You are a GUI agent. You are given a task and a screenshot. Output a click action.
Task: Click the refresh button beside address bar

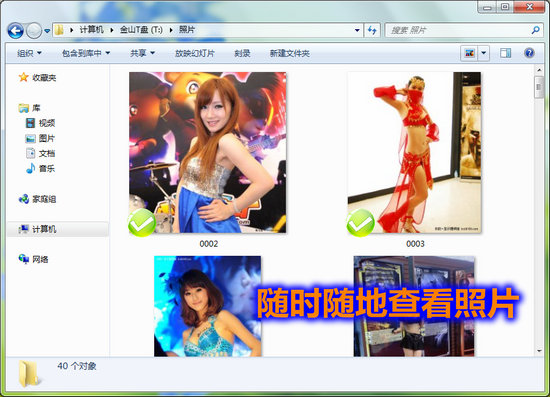[x=372, y=31]
